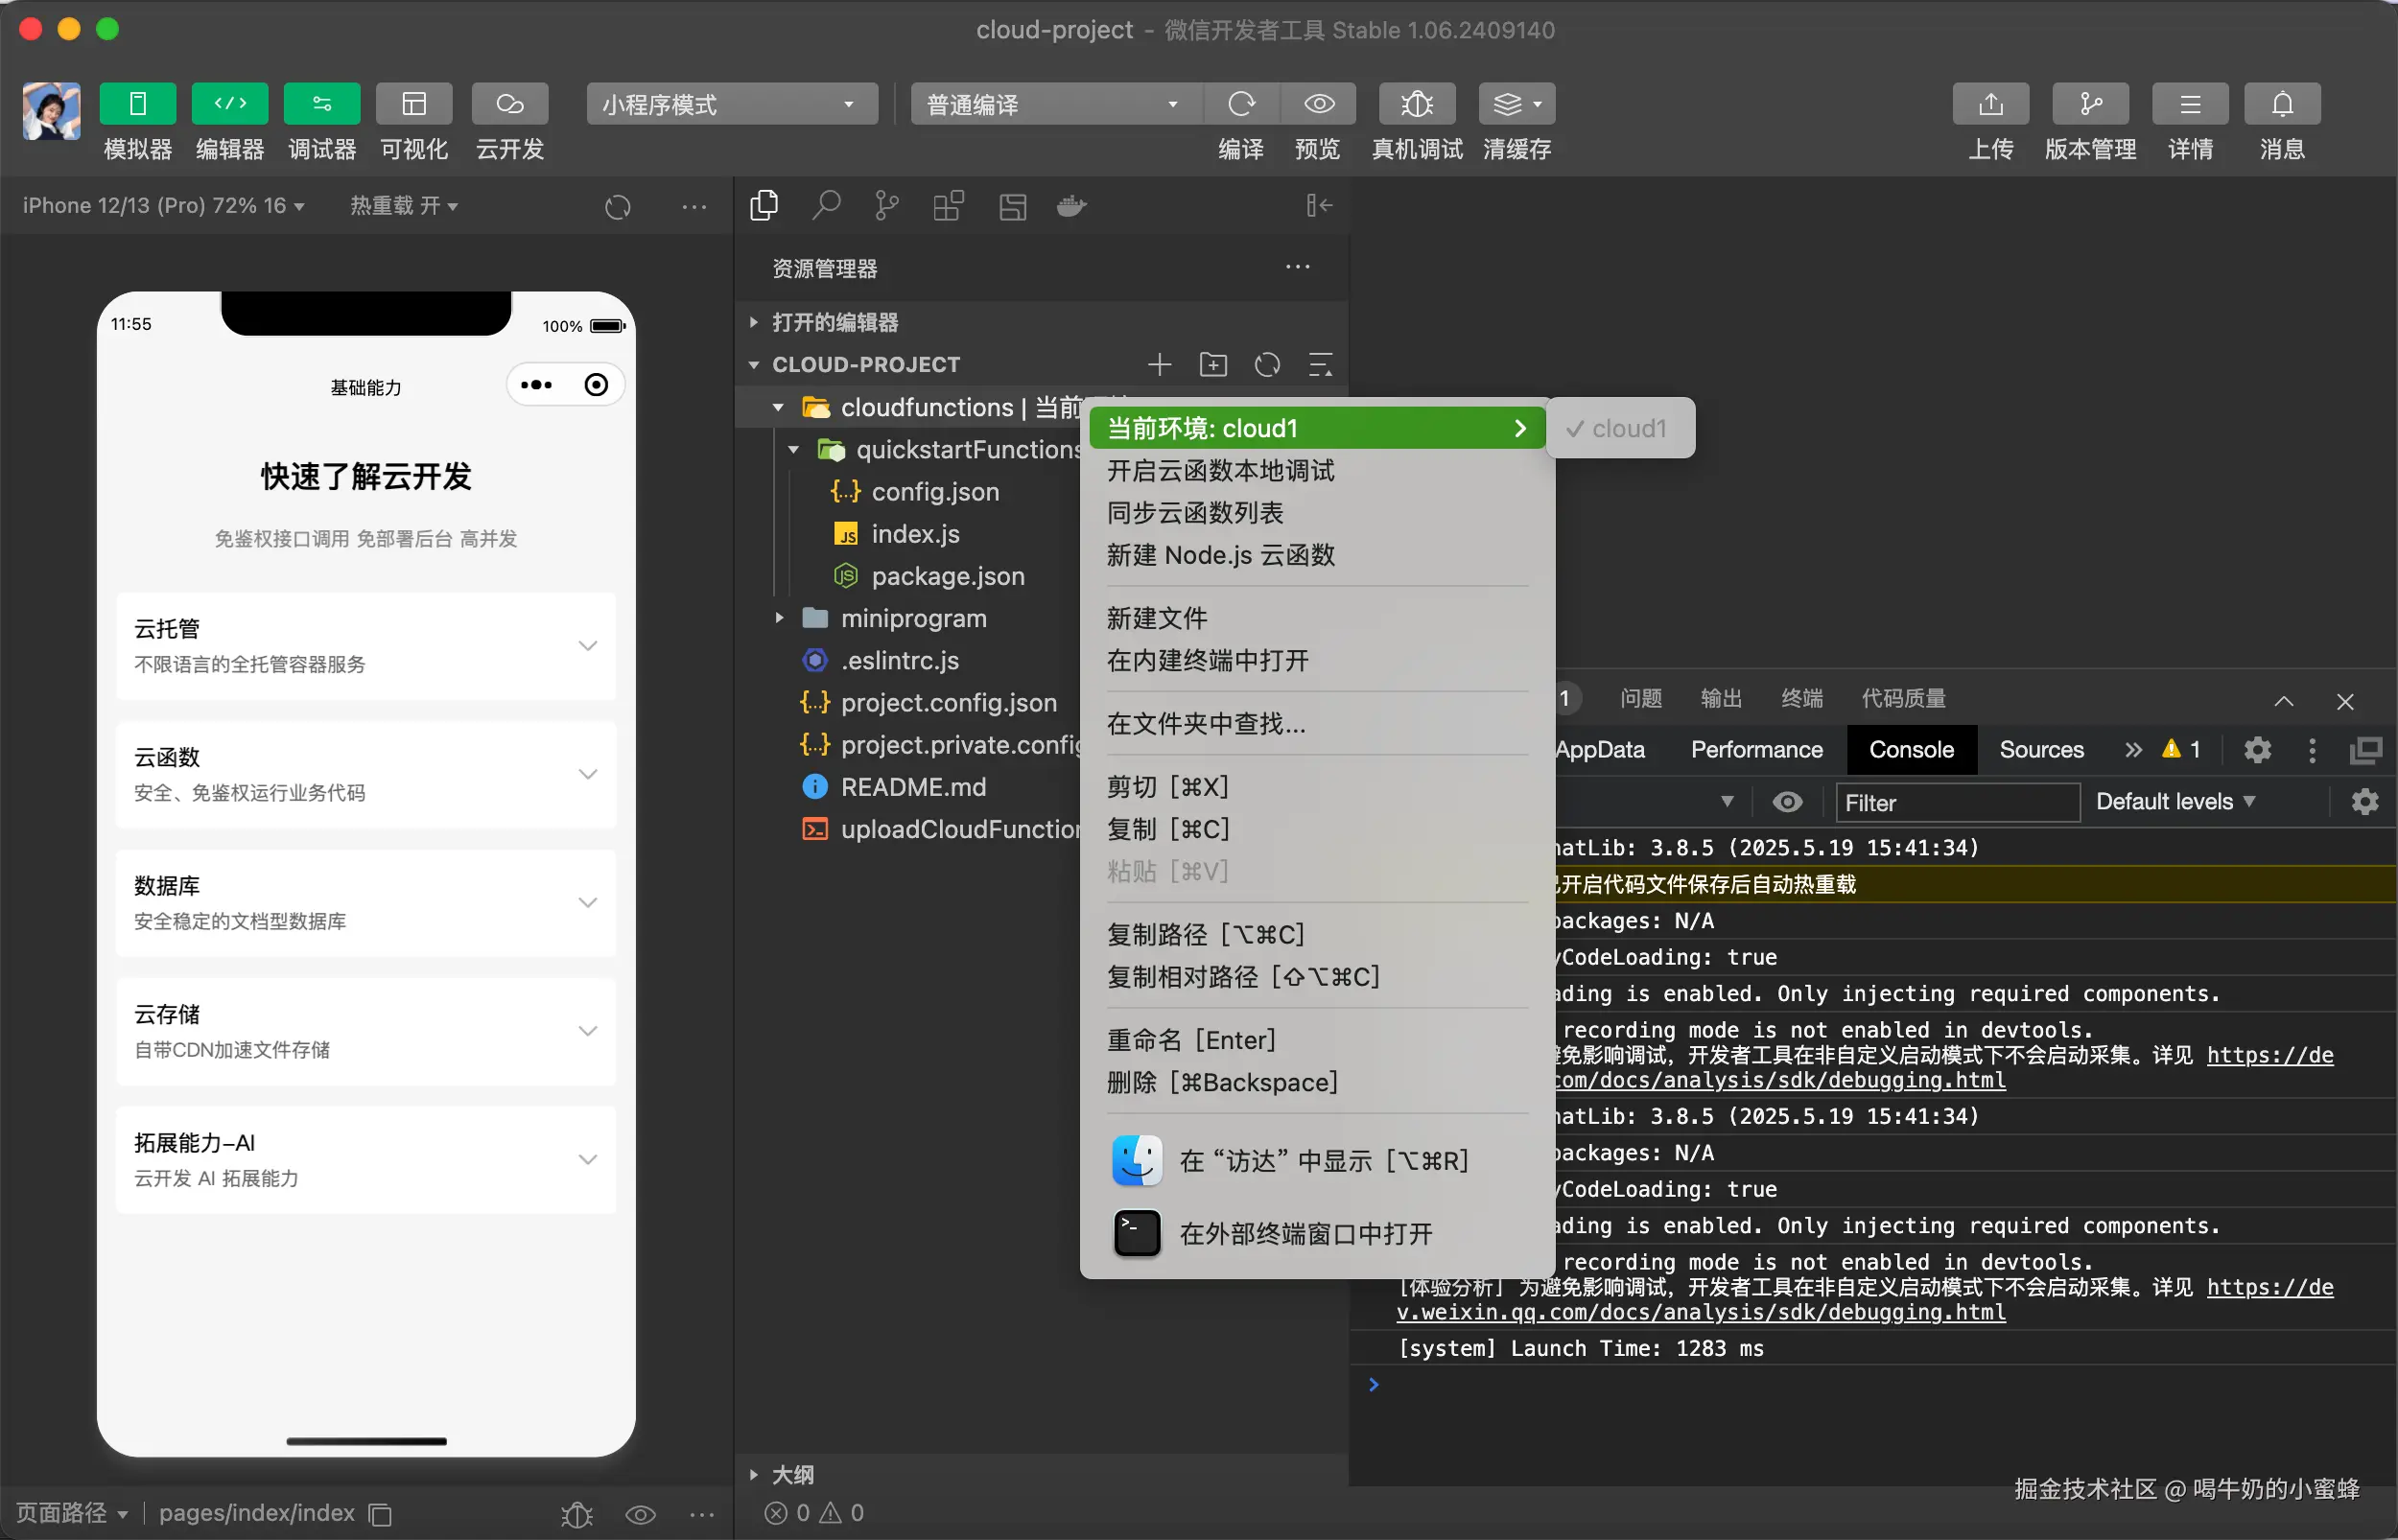Image resolution: width=2398 pixels, height=1540 pixels.
Task: Click the compile (编译) refresh icon
Action: coord(1241,104)
